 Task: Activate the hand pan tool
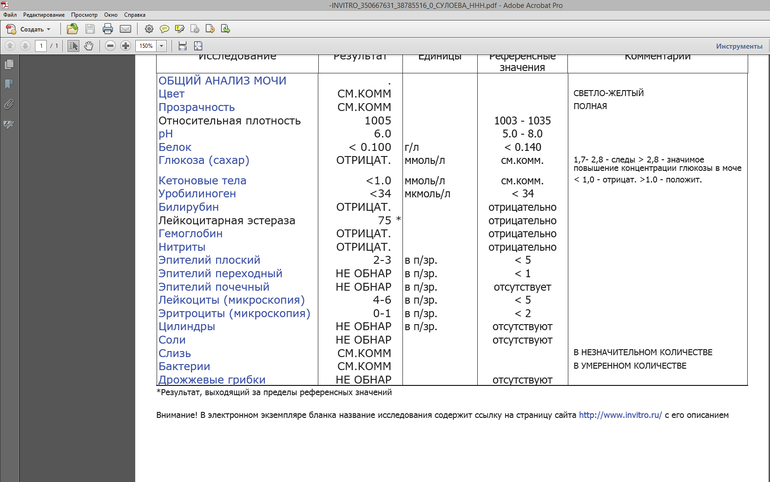tap(88, 46)
